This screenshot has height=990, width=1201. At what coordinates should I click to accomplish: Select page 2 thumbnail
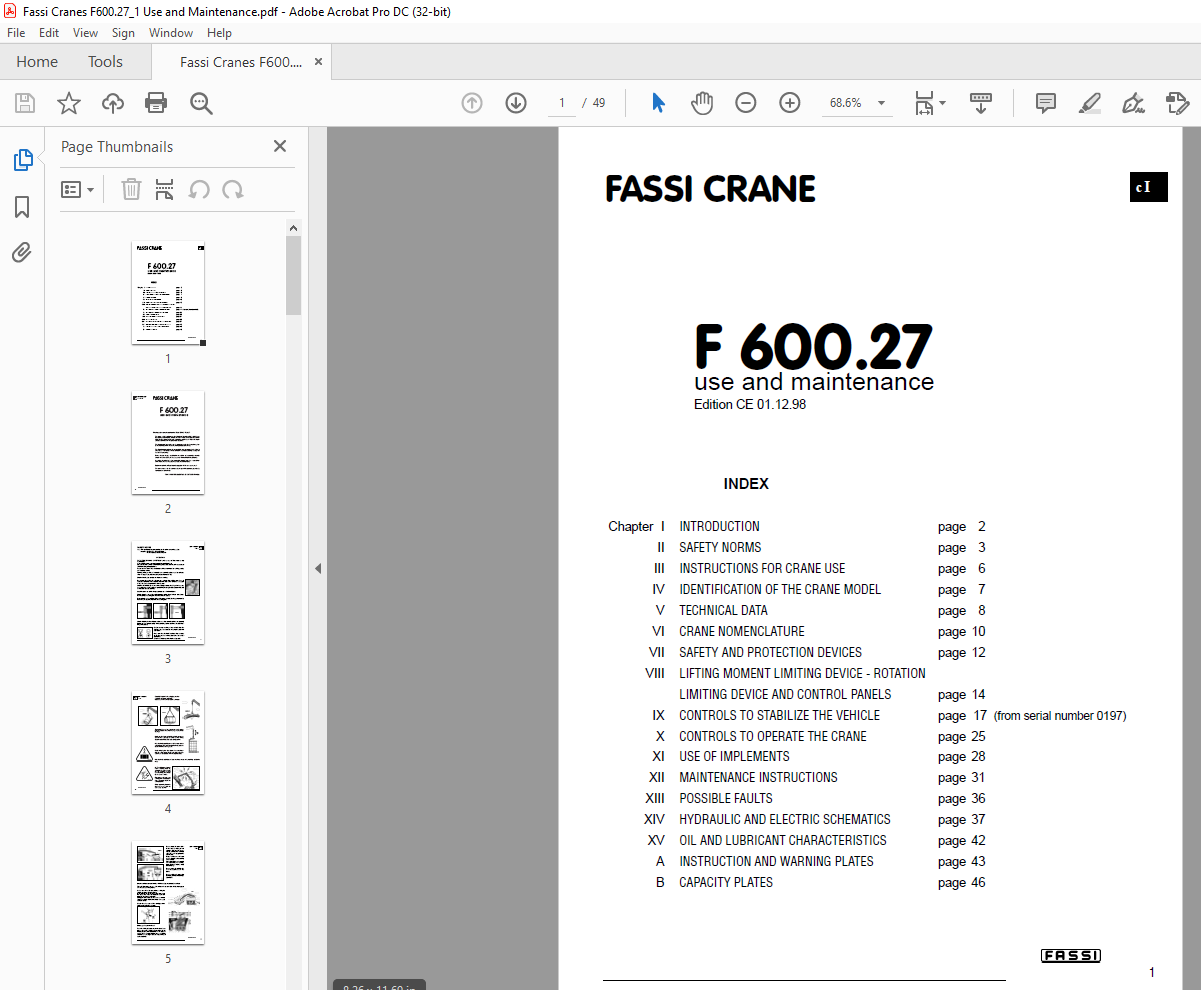point(168,443)
